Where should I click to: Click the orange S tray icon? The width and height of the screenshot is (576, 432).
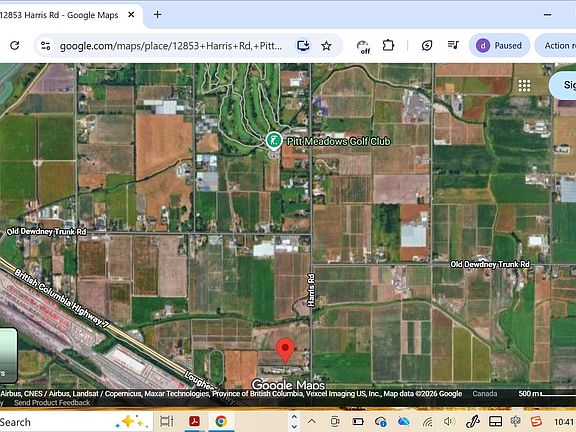pyautogui.click(x=536, y=421)
